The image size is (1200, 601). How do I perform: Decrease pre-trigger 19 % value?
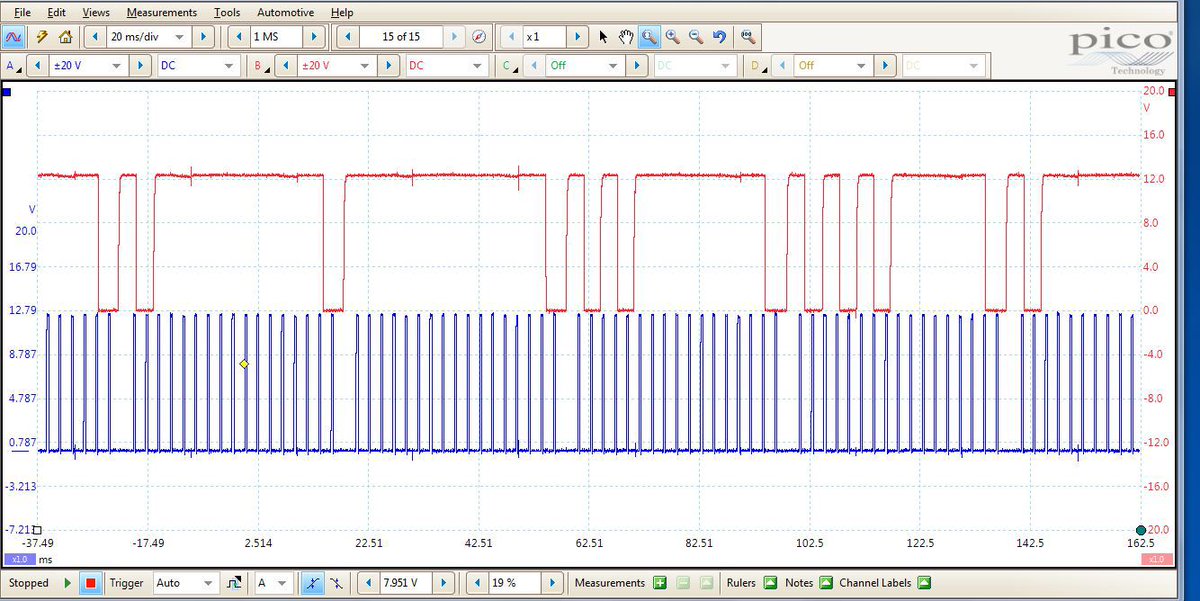[476, 583]
